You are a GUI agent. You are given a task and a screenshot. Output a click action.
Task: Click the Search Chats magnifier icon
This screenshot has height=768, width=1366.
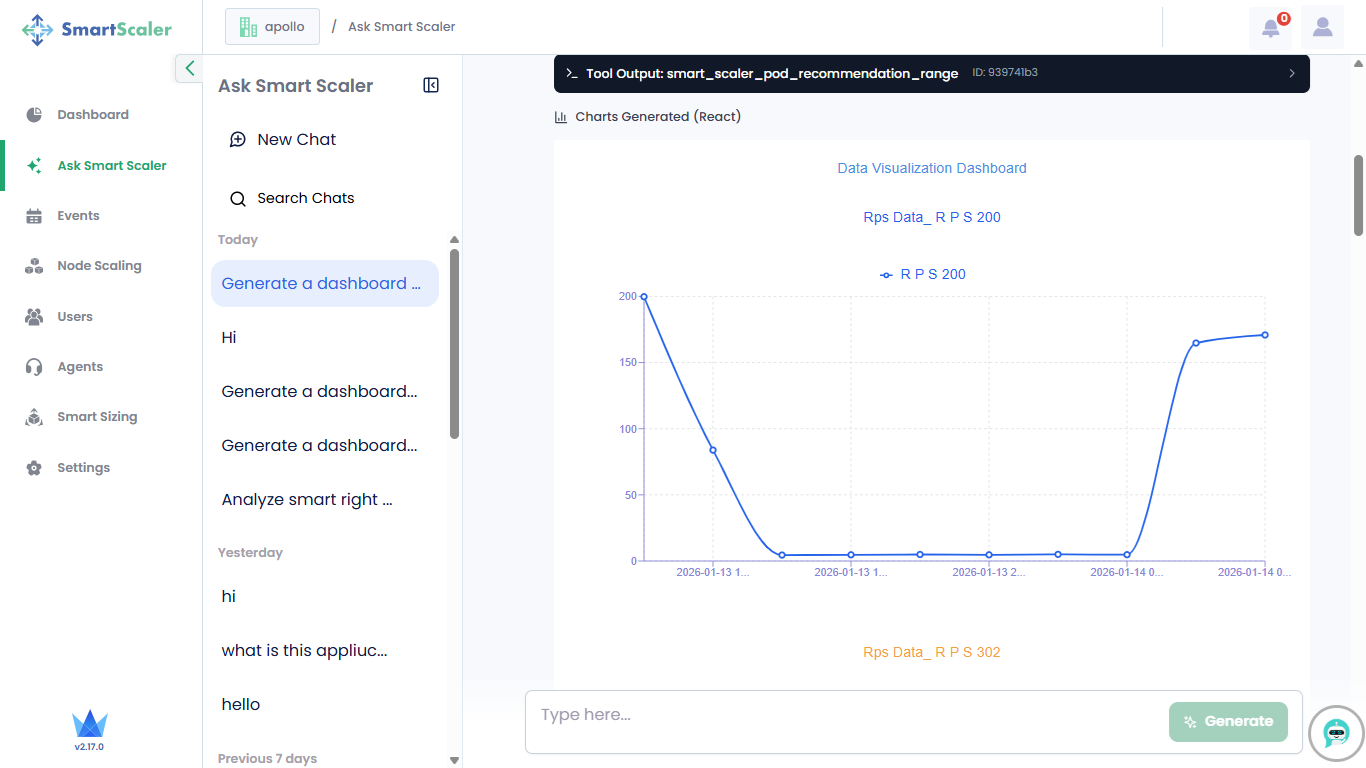point(238,199)
